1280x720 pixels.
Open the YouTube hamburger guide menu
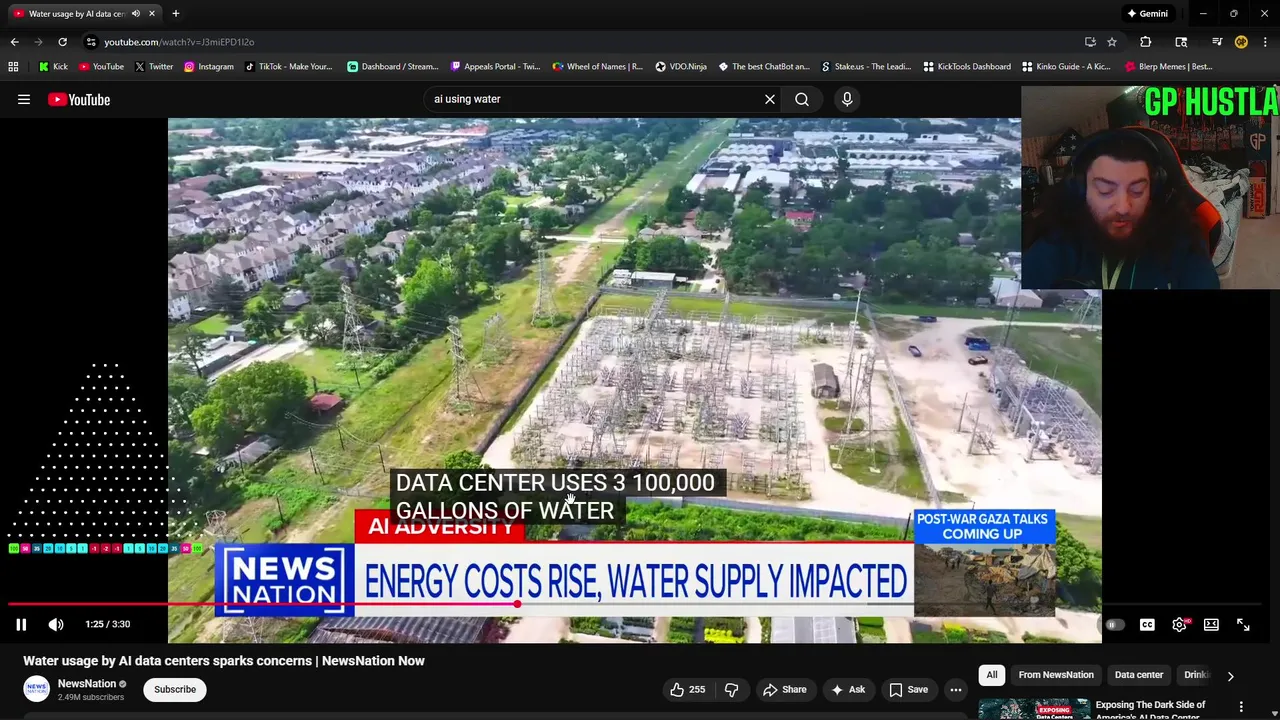tap(24, 99)
